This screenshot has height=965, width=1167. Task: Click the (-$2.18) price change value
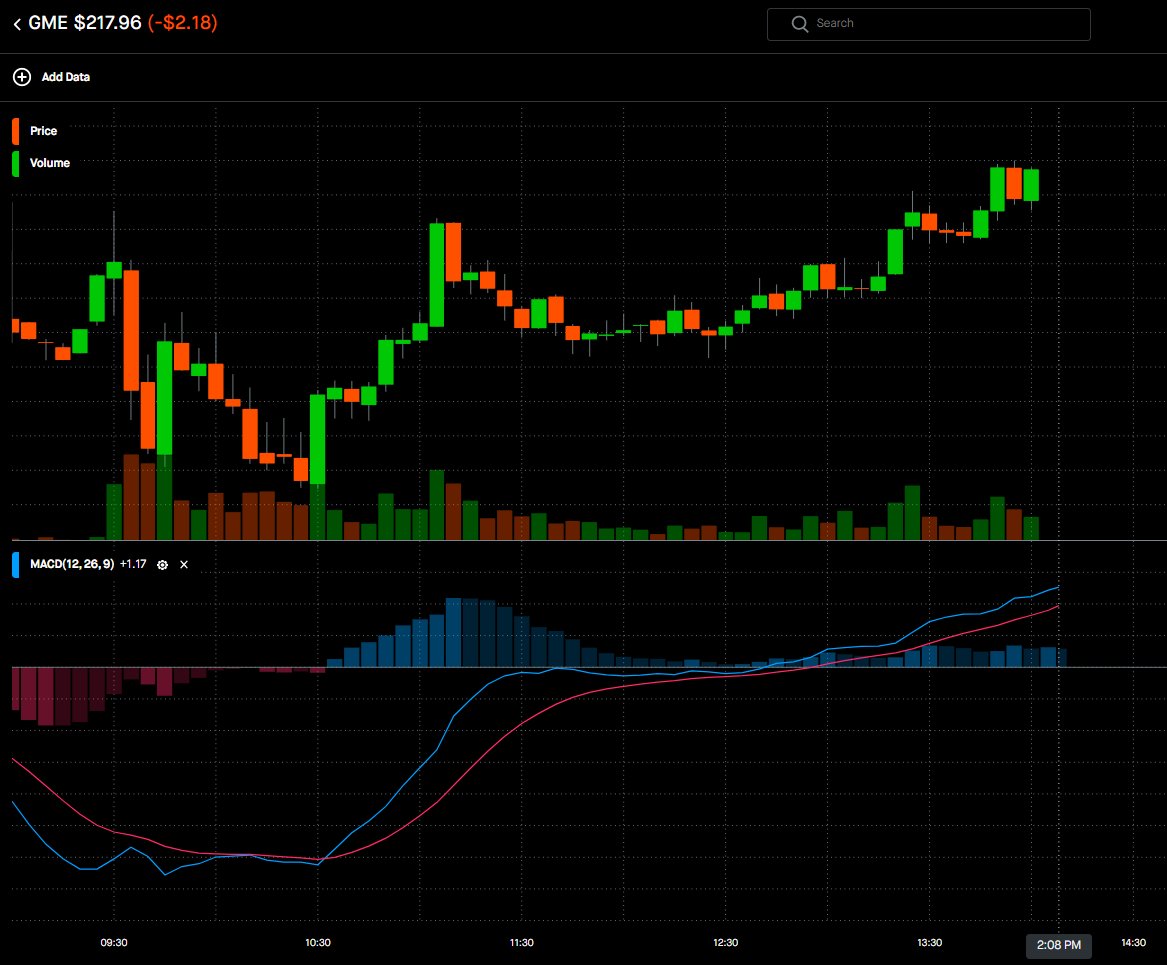coord(182,23)
